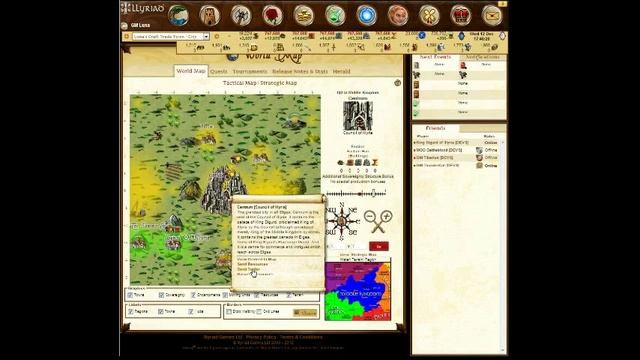Open the World Map globe icon
This screenshot has height=360, width=640.
[178, 16]
